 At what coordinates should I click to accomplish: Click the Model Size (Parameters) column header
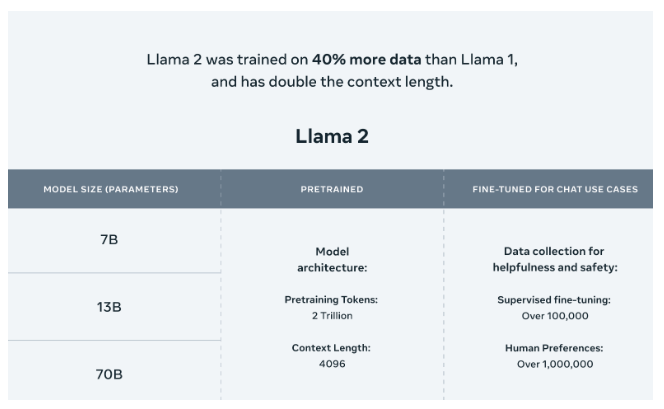[x=111, y=189]
